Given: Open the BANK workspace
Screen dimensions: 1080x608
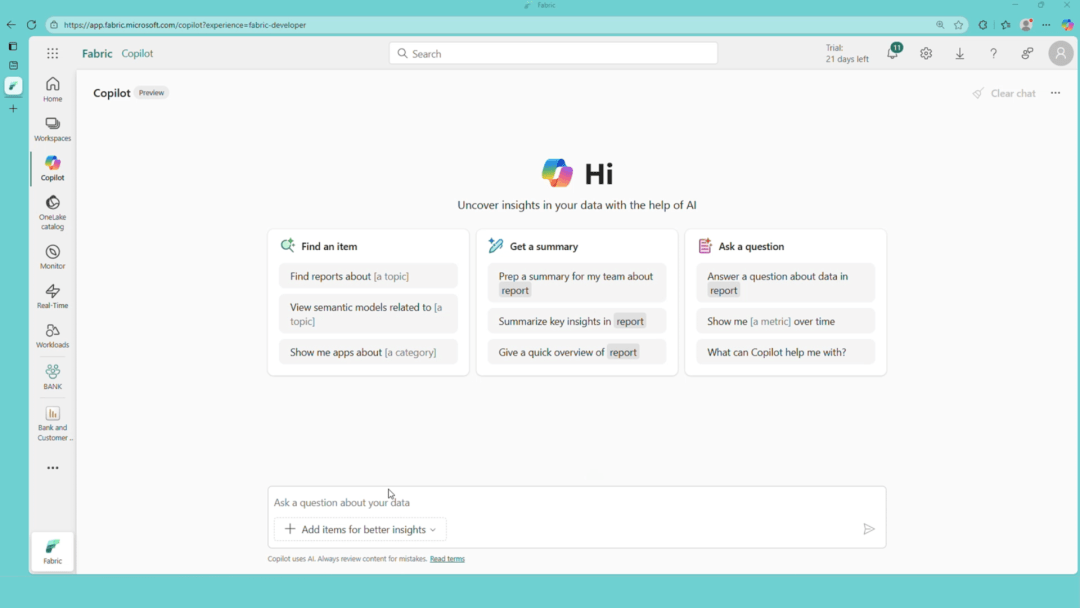Looking at the screenshot, I should click(x=52, y=377).
